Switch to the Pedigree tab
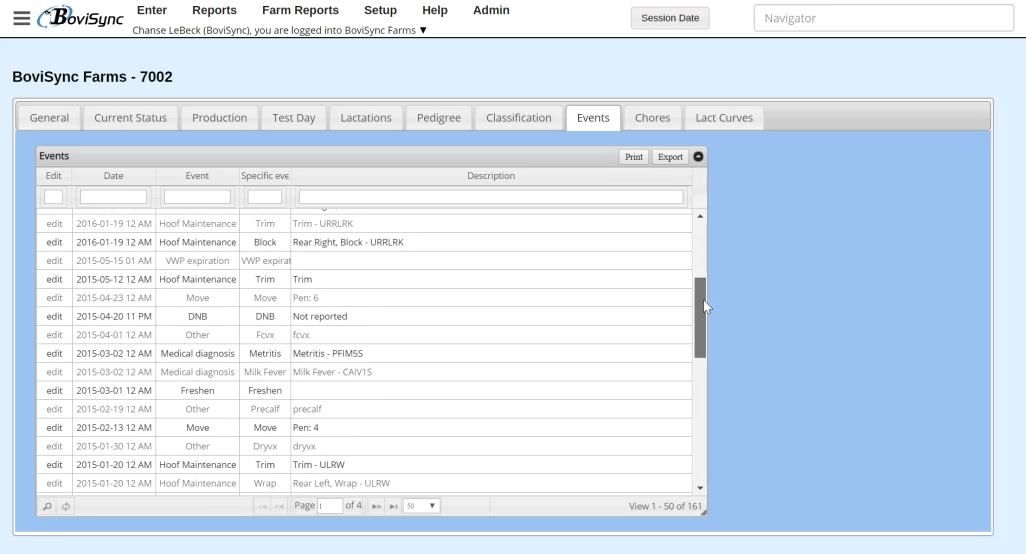 pyautogui.click(x=438, y=118)
